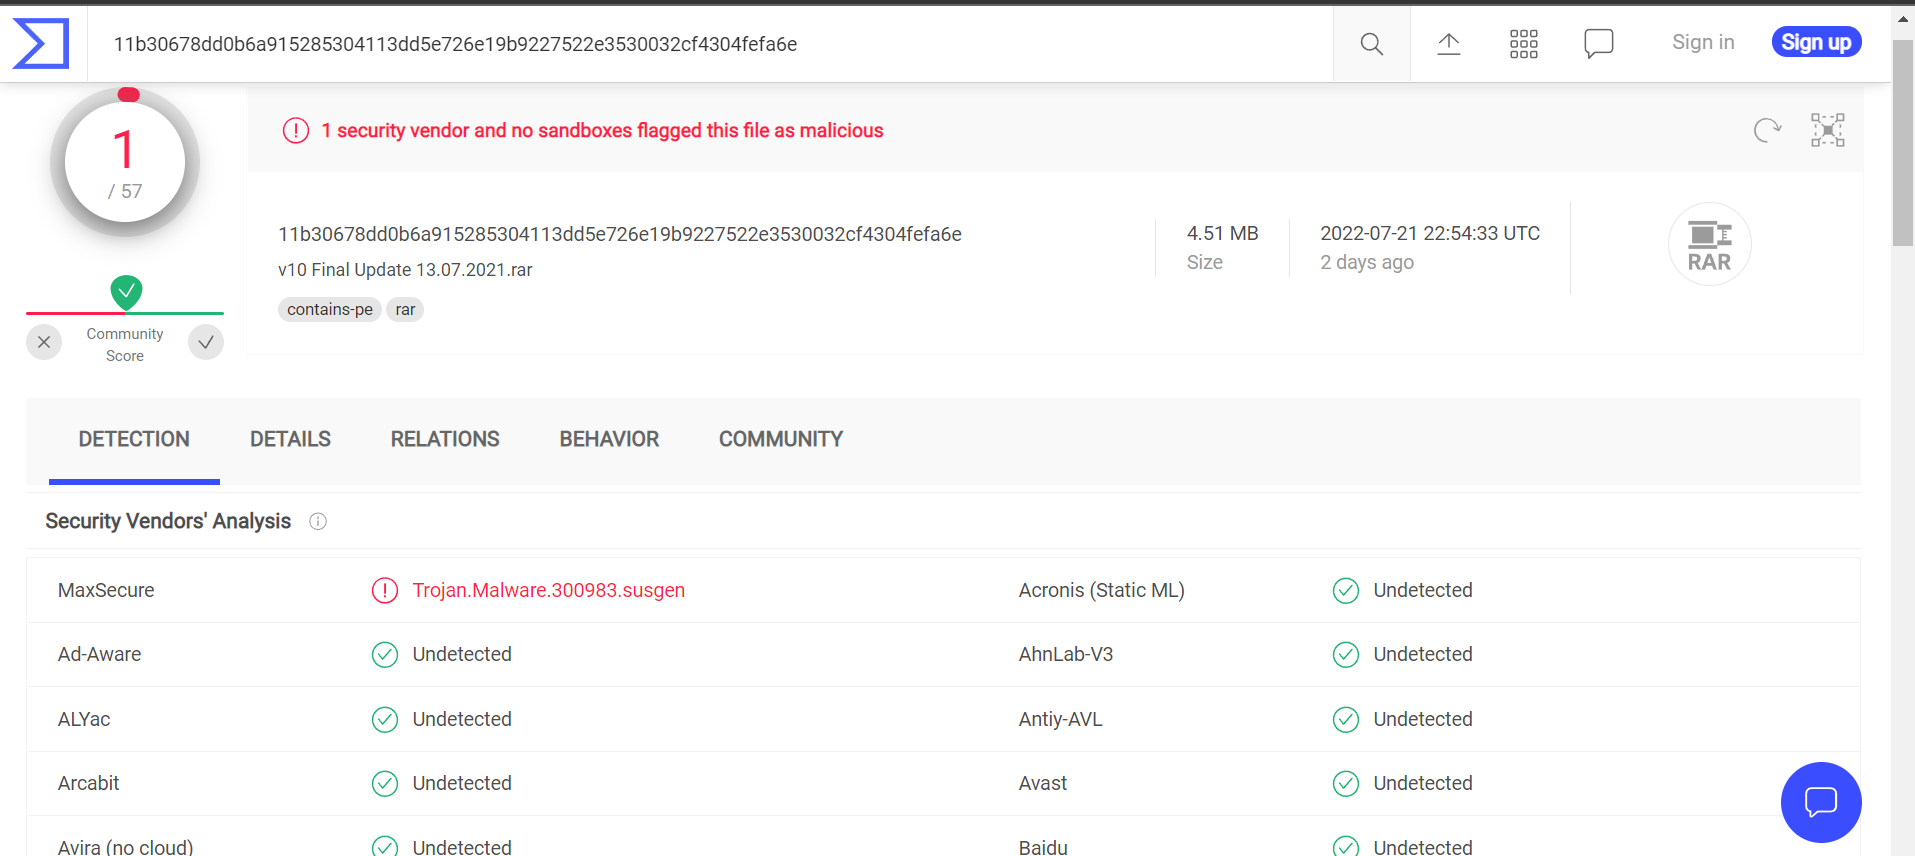
Task: Click the RAR file type icon
Action: [x=1710, y=245]
